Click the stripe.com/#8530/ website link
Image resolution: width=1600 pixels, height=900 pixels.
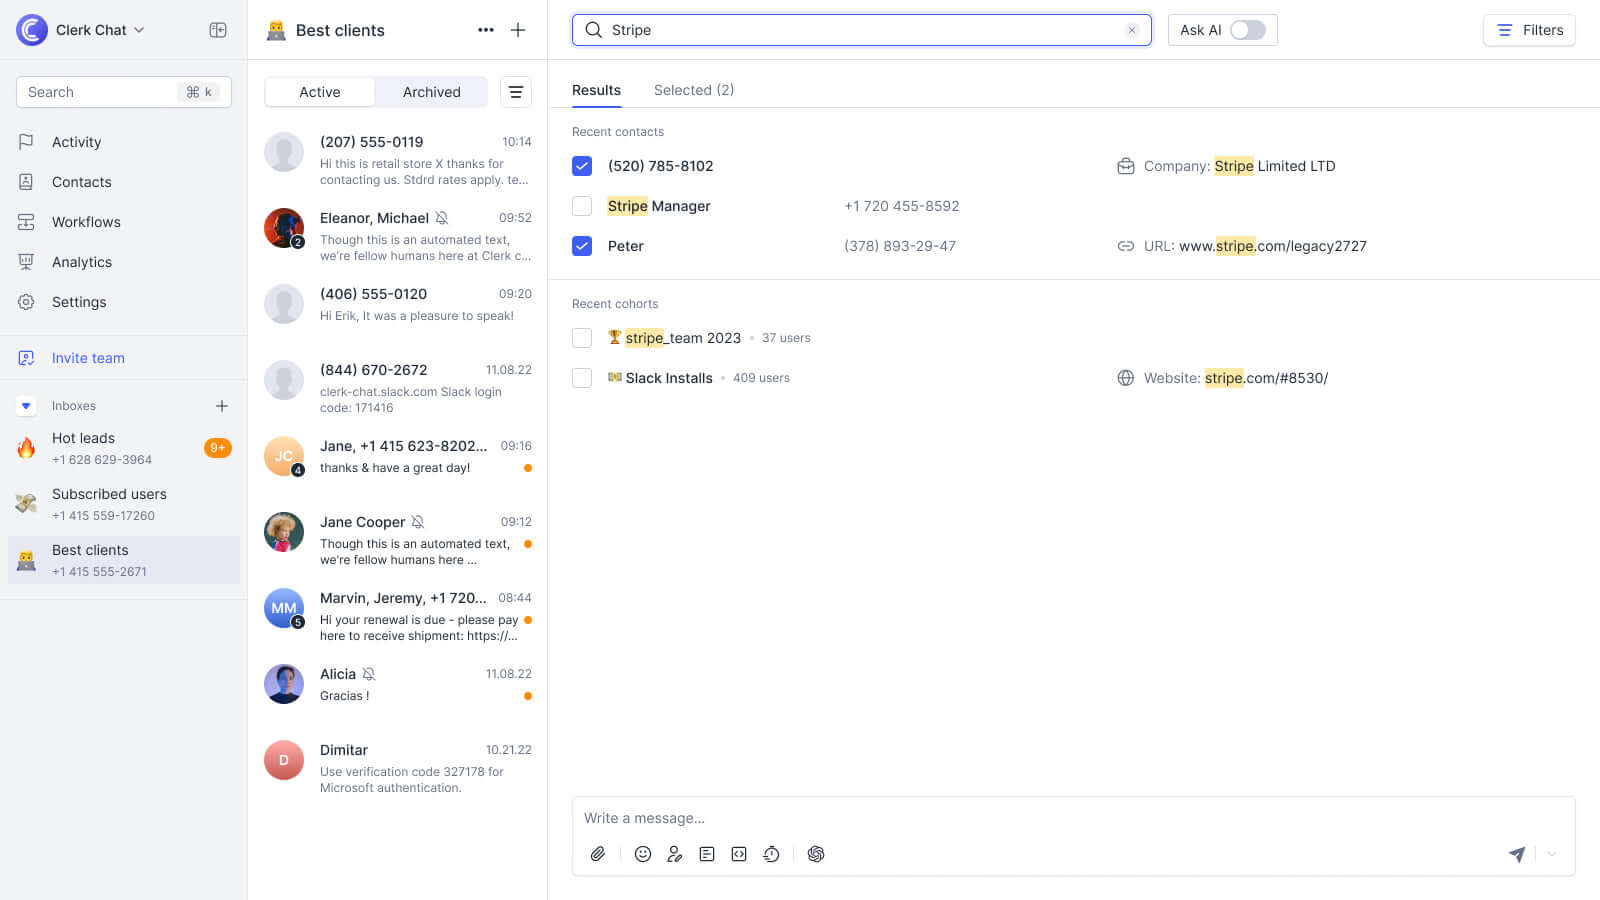tap(1266, 378)
